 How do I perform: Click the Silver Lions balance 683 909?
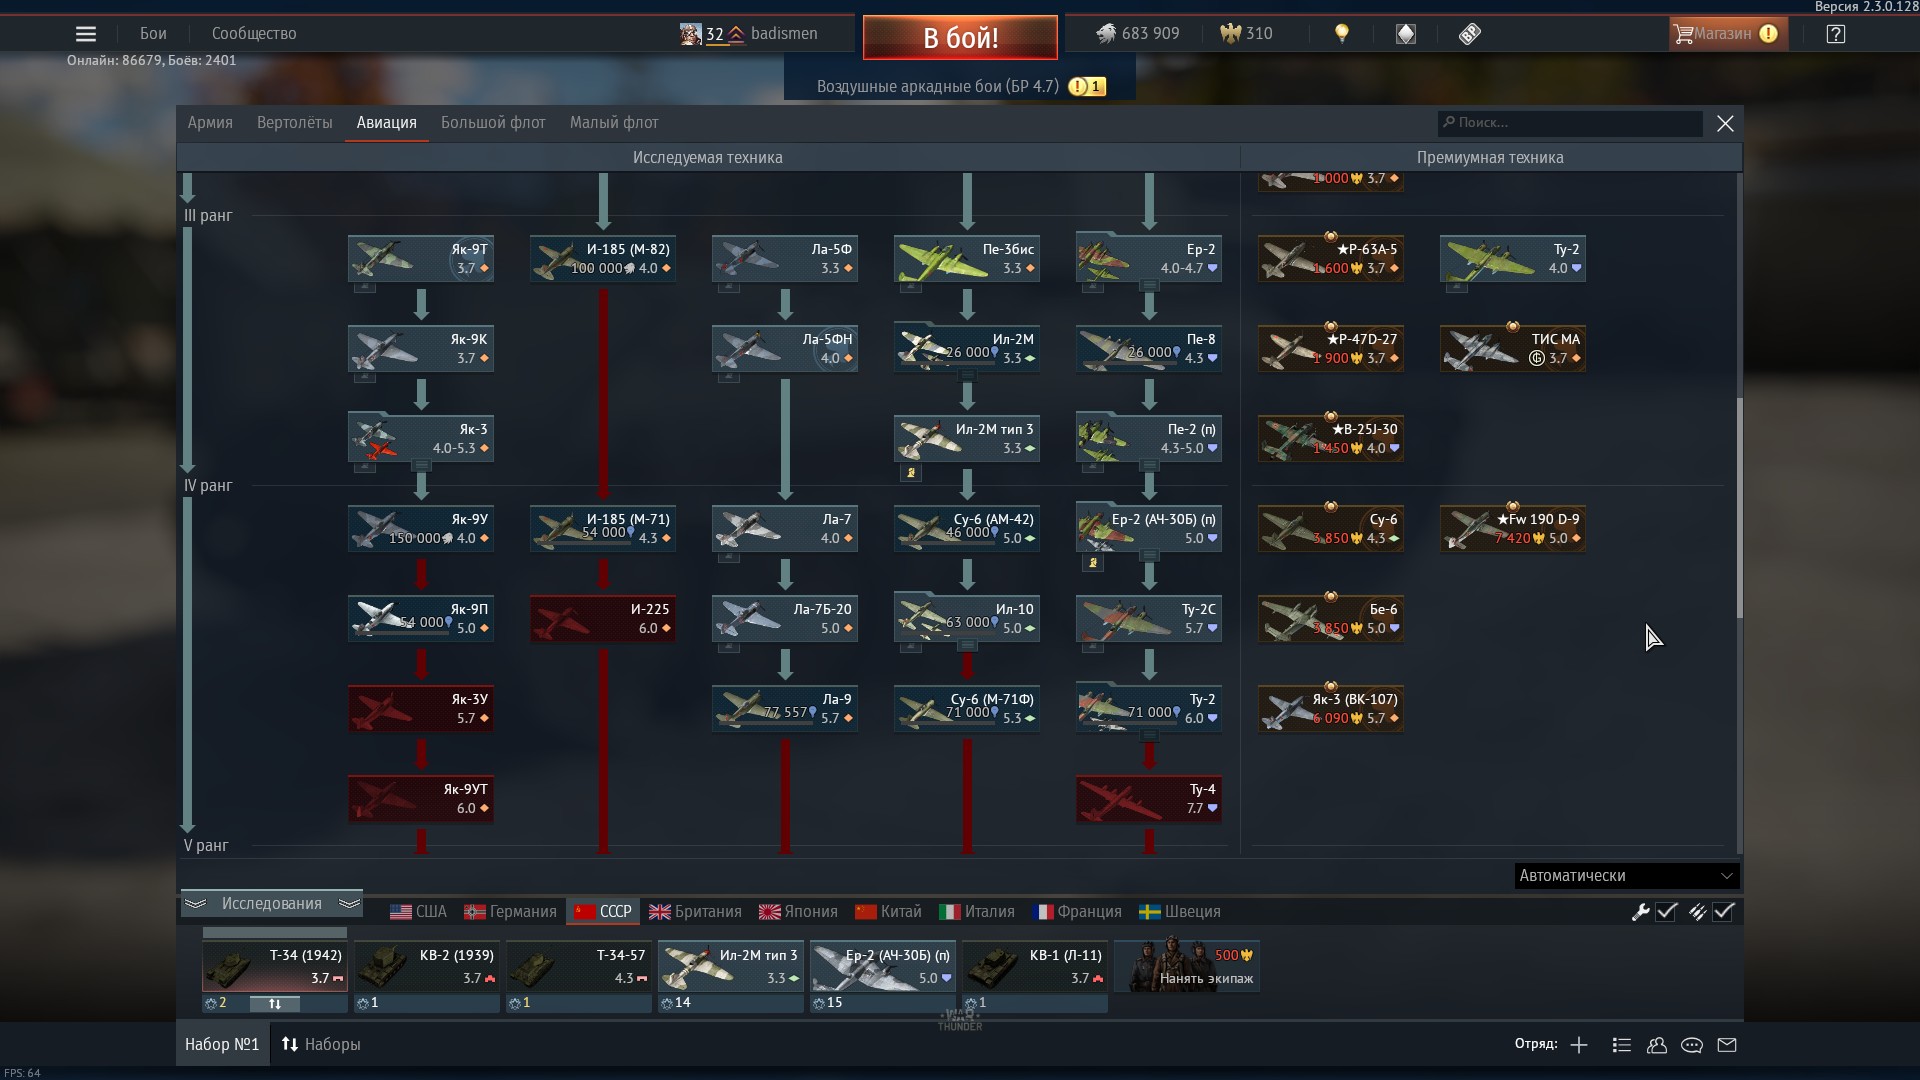point(1138,34)
